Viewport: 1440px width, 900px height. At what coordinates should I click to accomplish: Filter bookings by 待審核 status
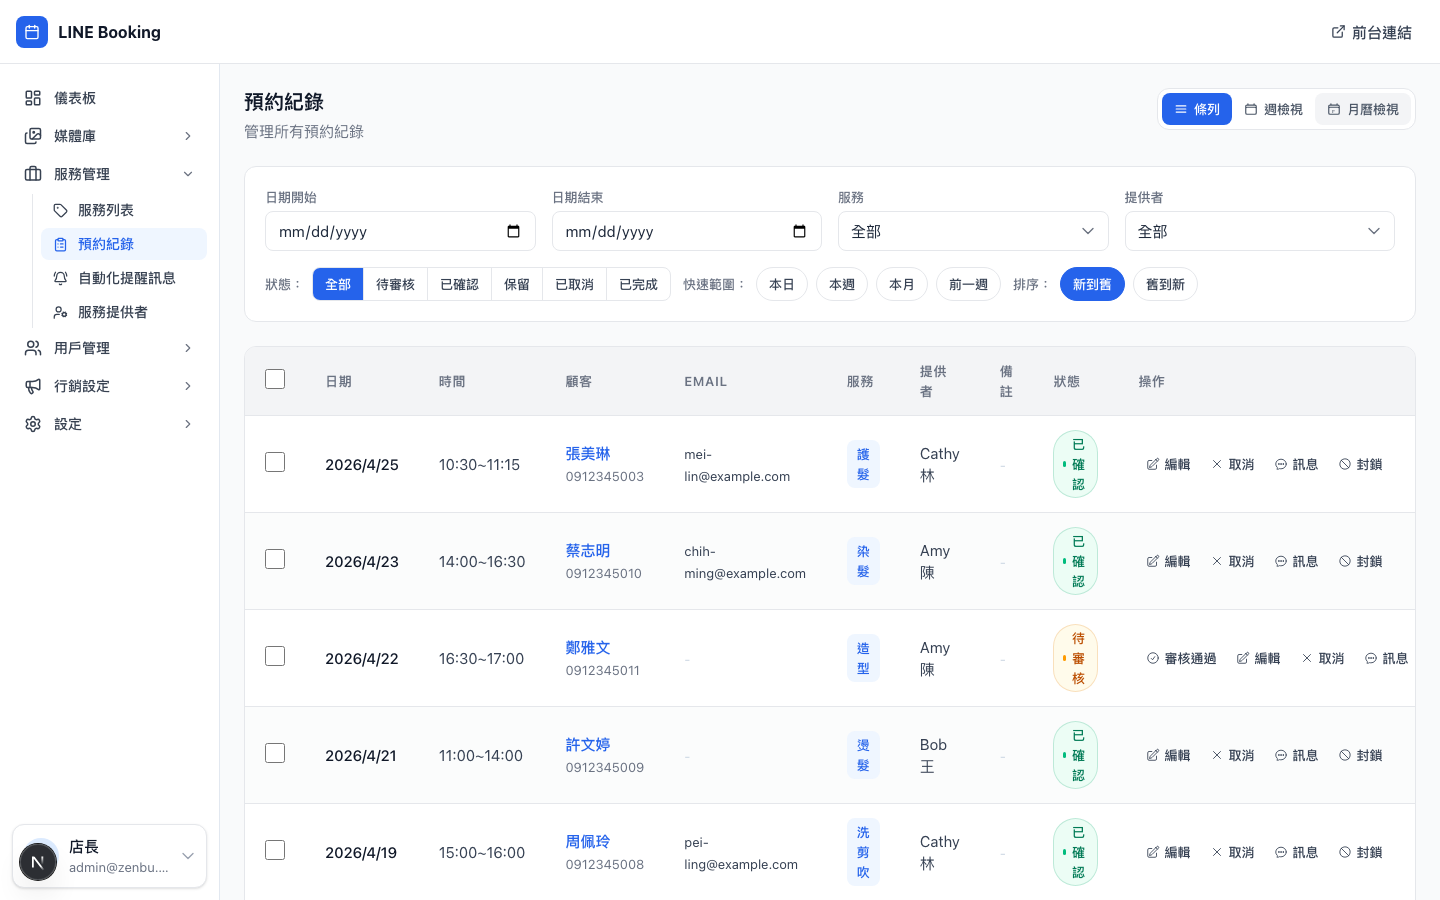click(395, 284)
